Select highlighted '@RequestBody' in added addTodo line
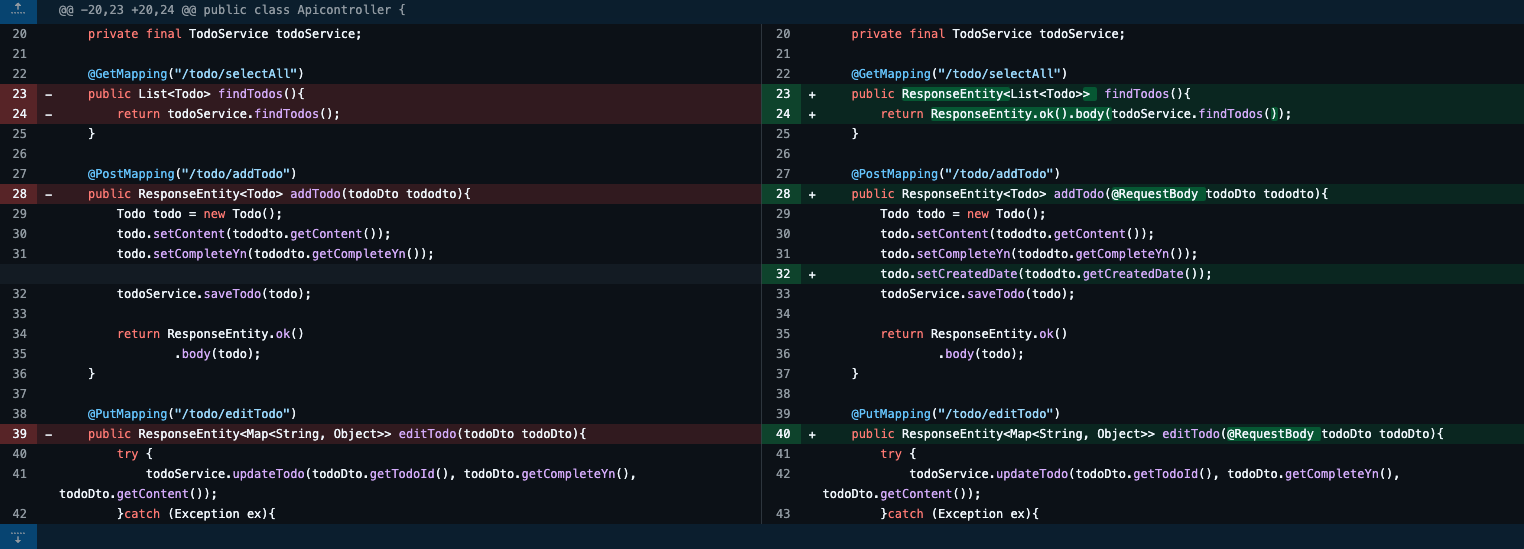This screenshot has width=1524, height=549. click(1155, 194)
